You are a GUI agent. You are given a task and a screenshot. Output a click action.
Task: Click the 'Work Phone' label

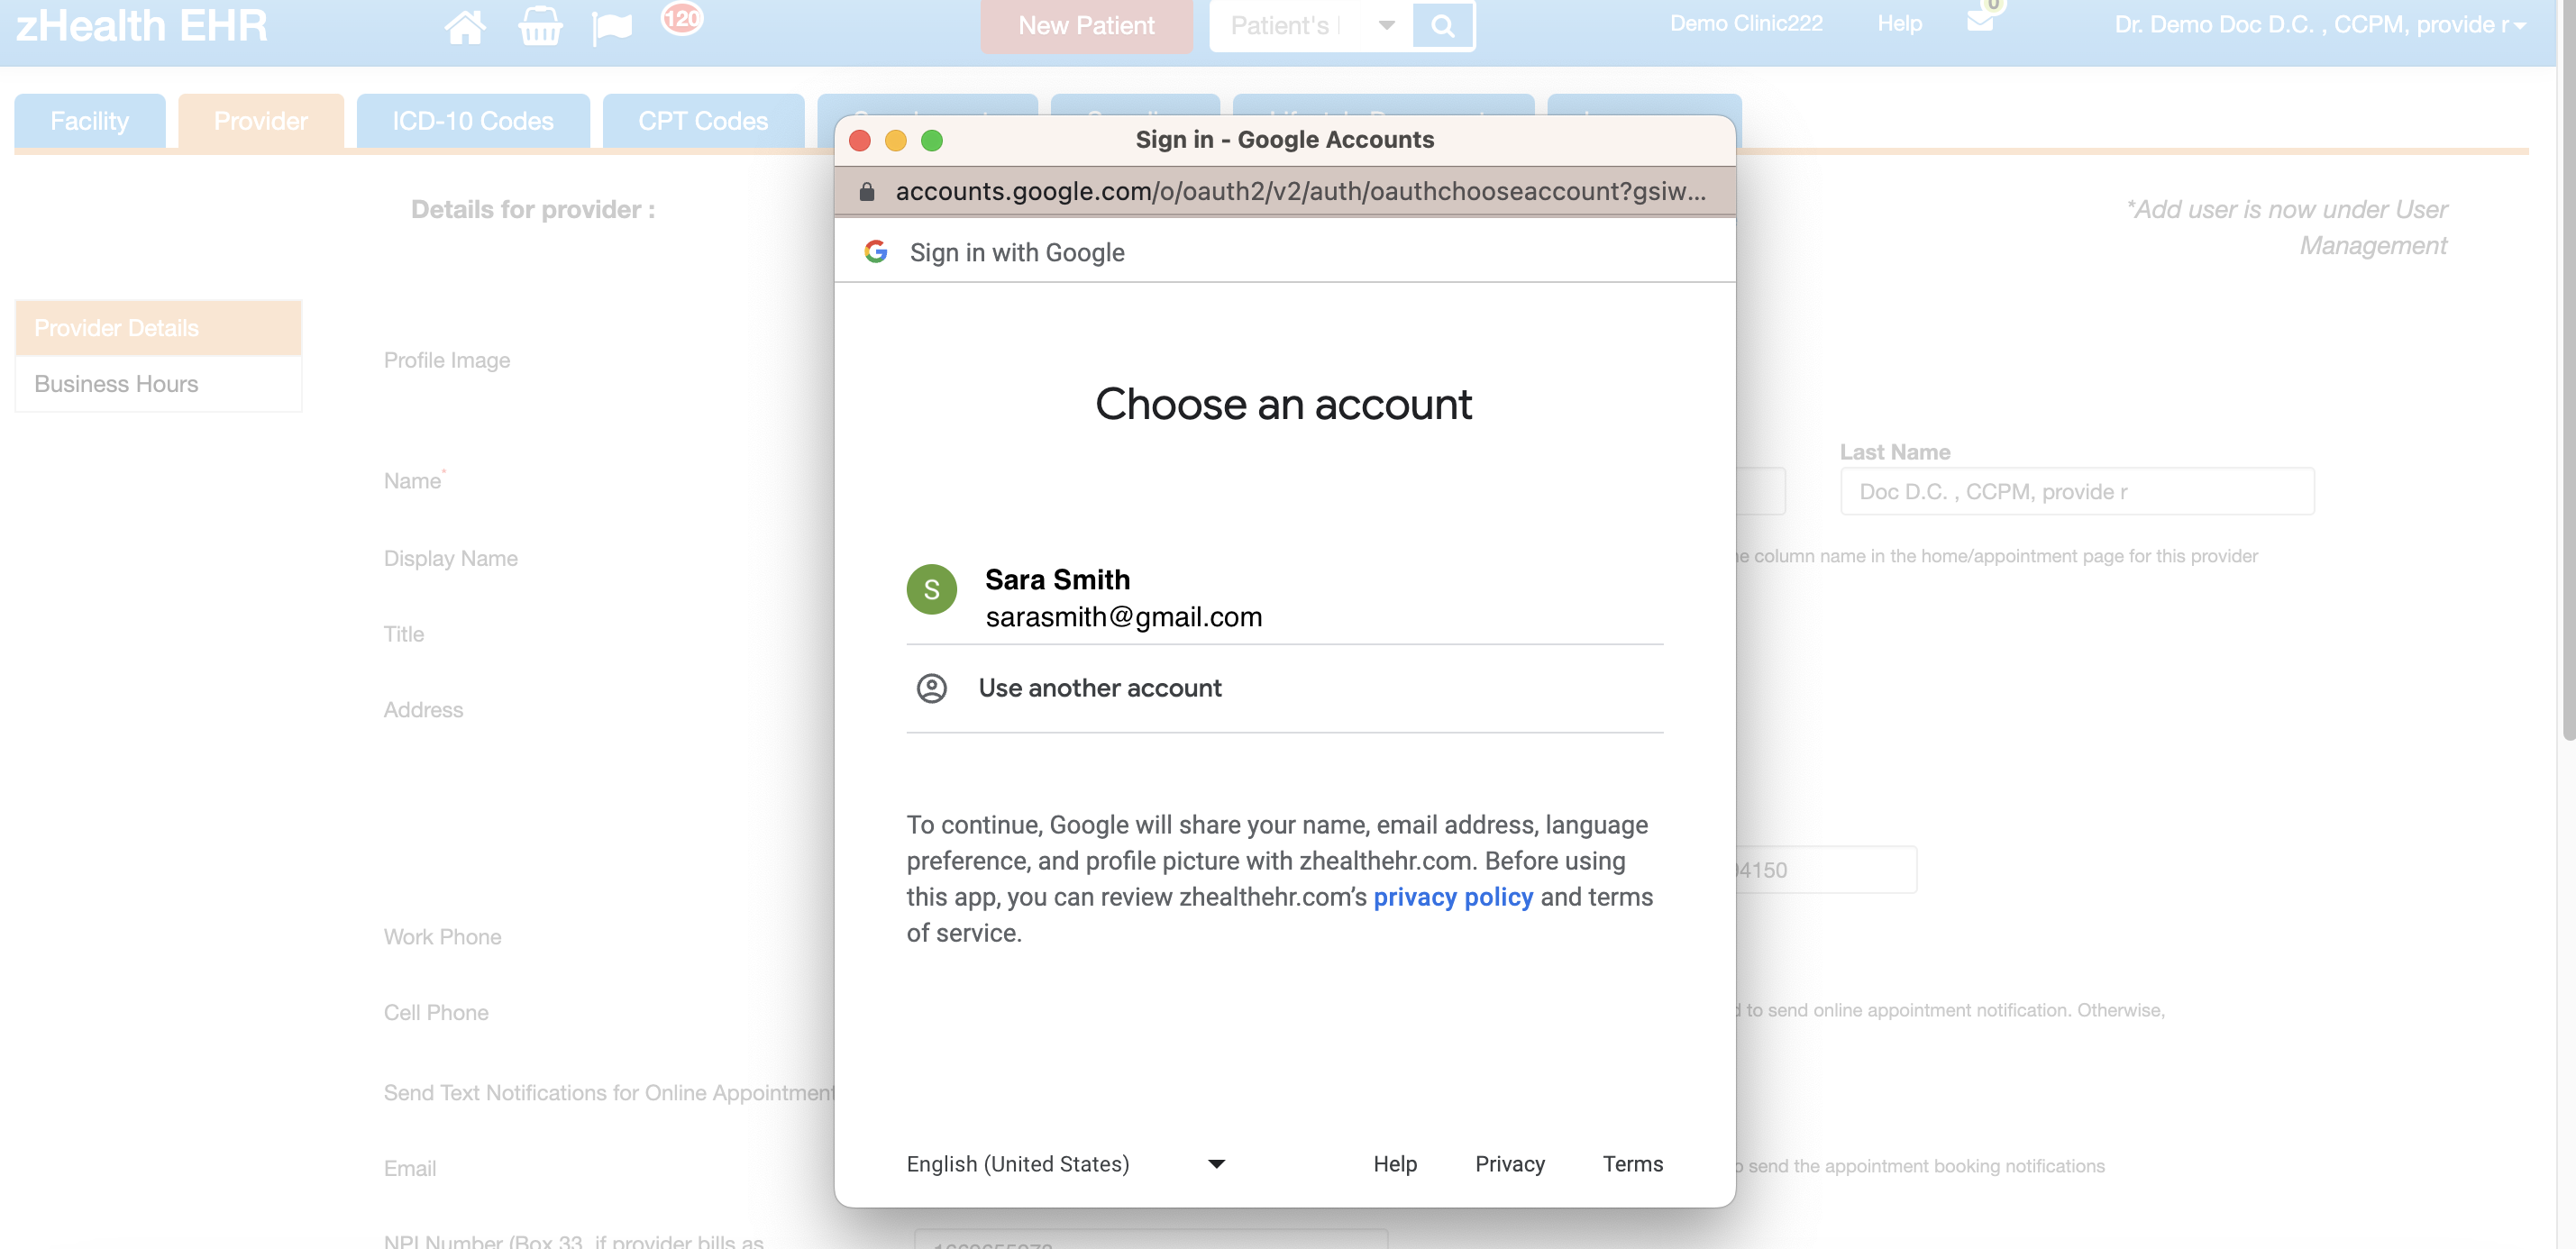tap(443, 937)
